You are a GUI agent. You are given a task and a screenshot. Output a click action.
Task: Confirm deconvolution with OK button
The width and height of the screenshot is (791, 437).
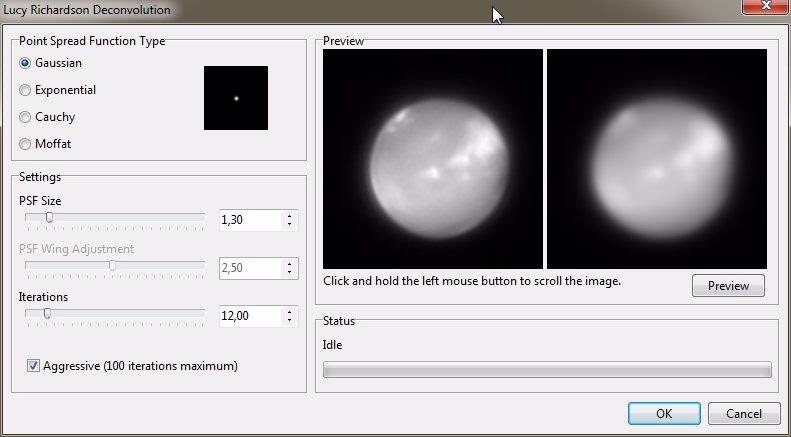coord(664,413)
